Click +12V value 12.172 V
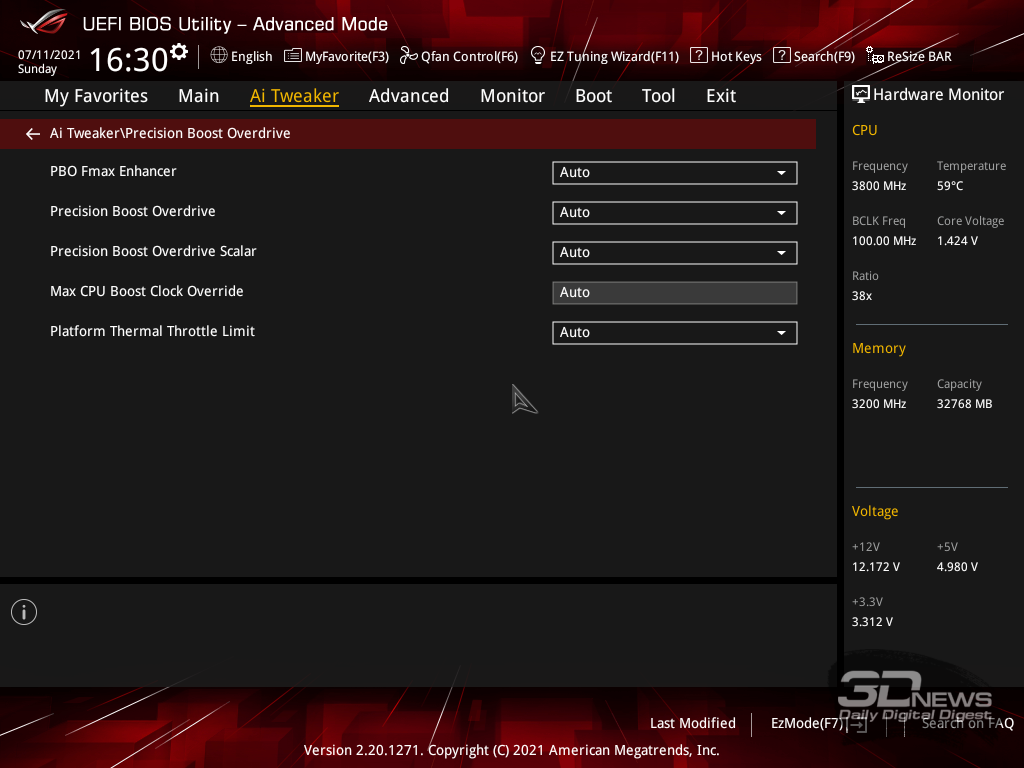The image size is (1024, 768). 876,567
